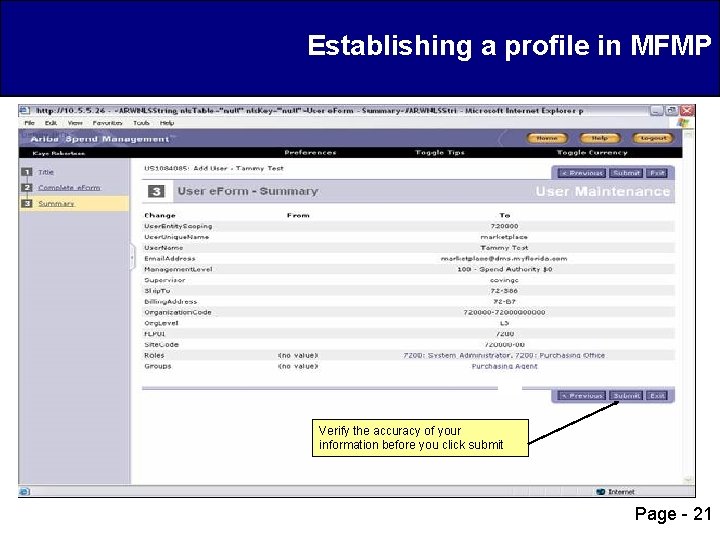Click Toggle Currency

592,152
